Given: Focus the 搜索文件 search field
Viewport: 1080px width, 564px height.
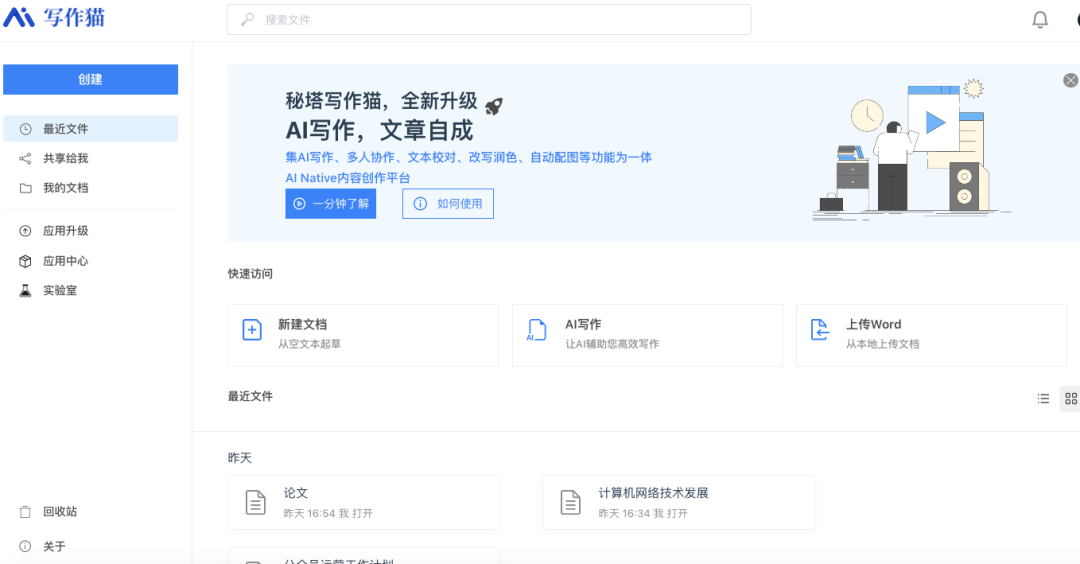Looking at the screenshot, I should [489, 19].
